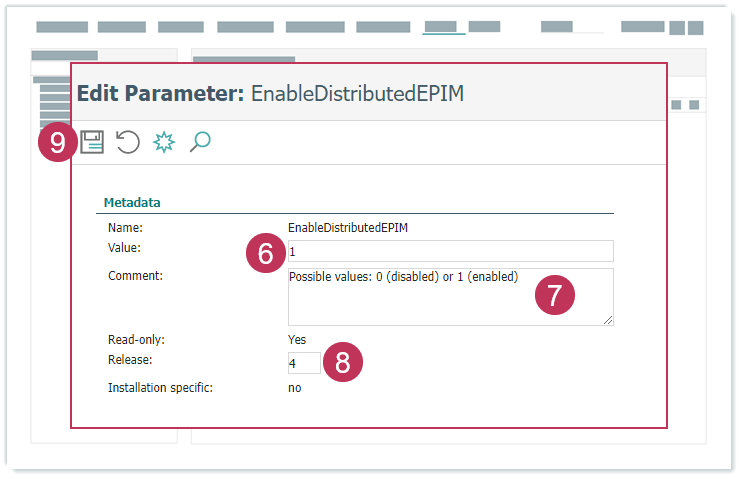Click the Name value EnableDistributedEPIM in Metadata
The image size is (741, 479).
pos(347,228)
